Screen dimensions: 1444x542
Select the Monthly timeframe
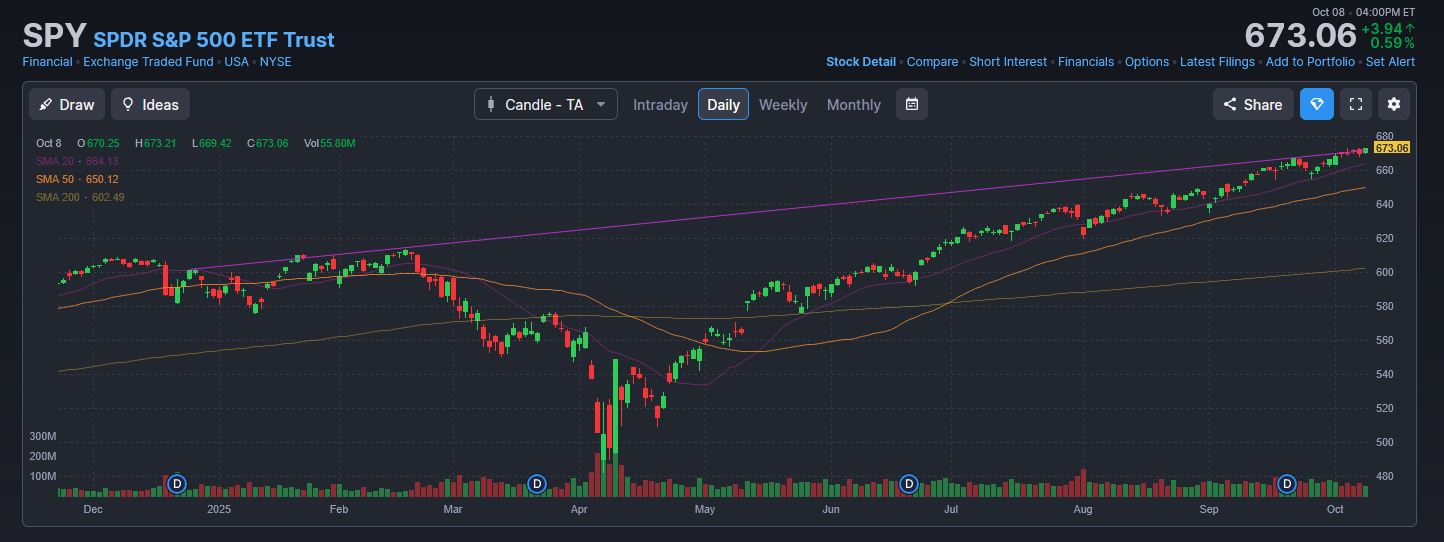[x=854, y=104]
